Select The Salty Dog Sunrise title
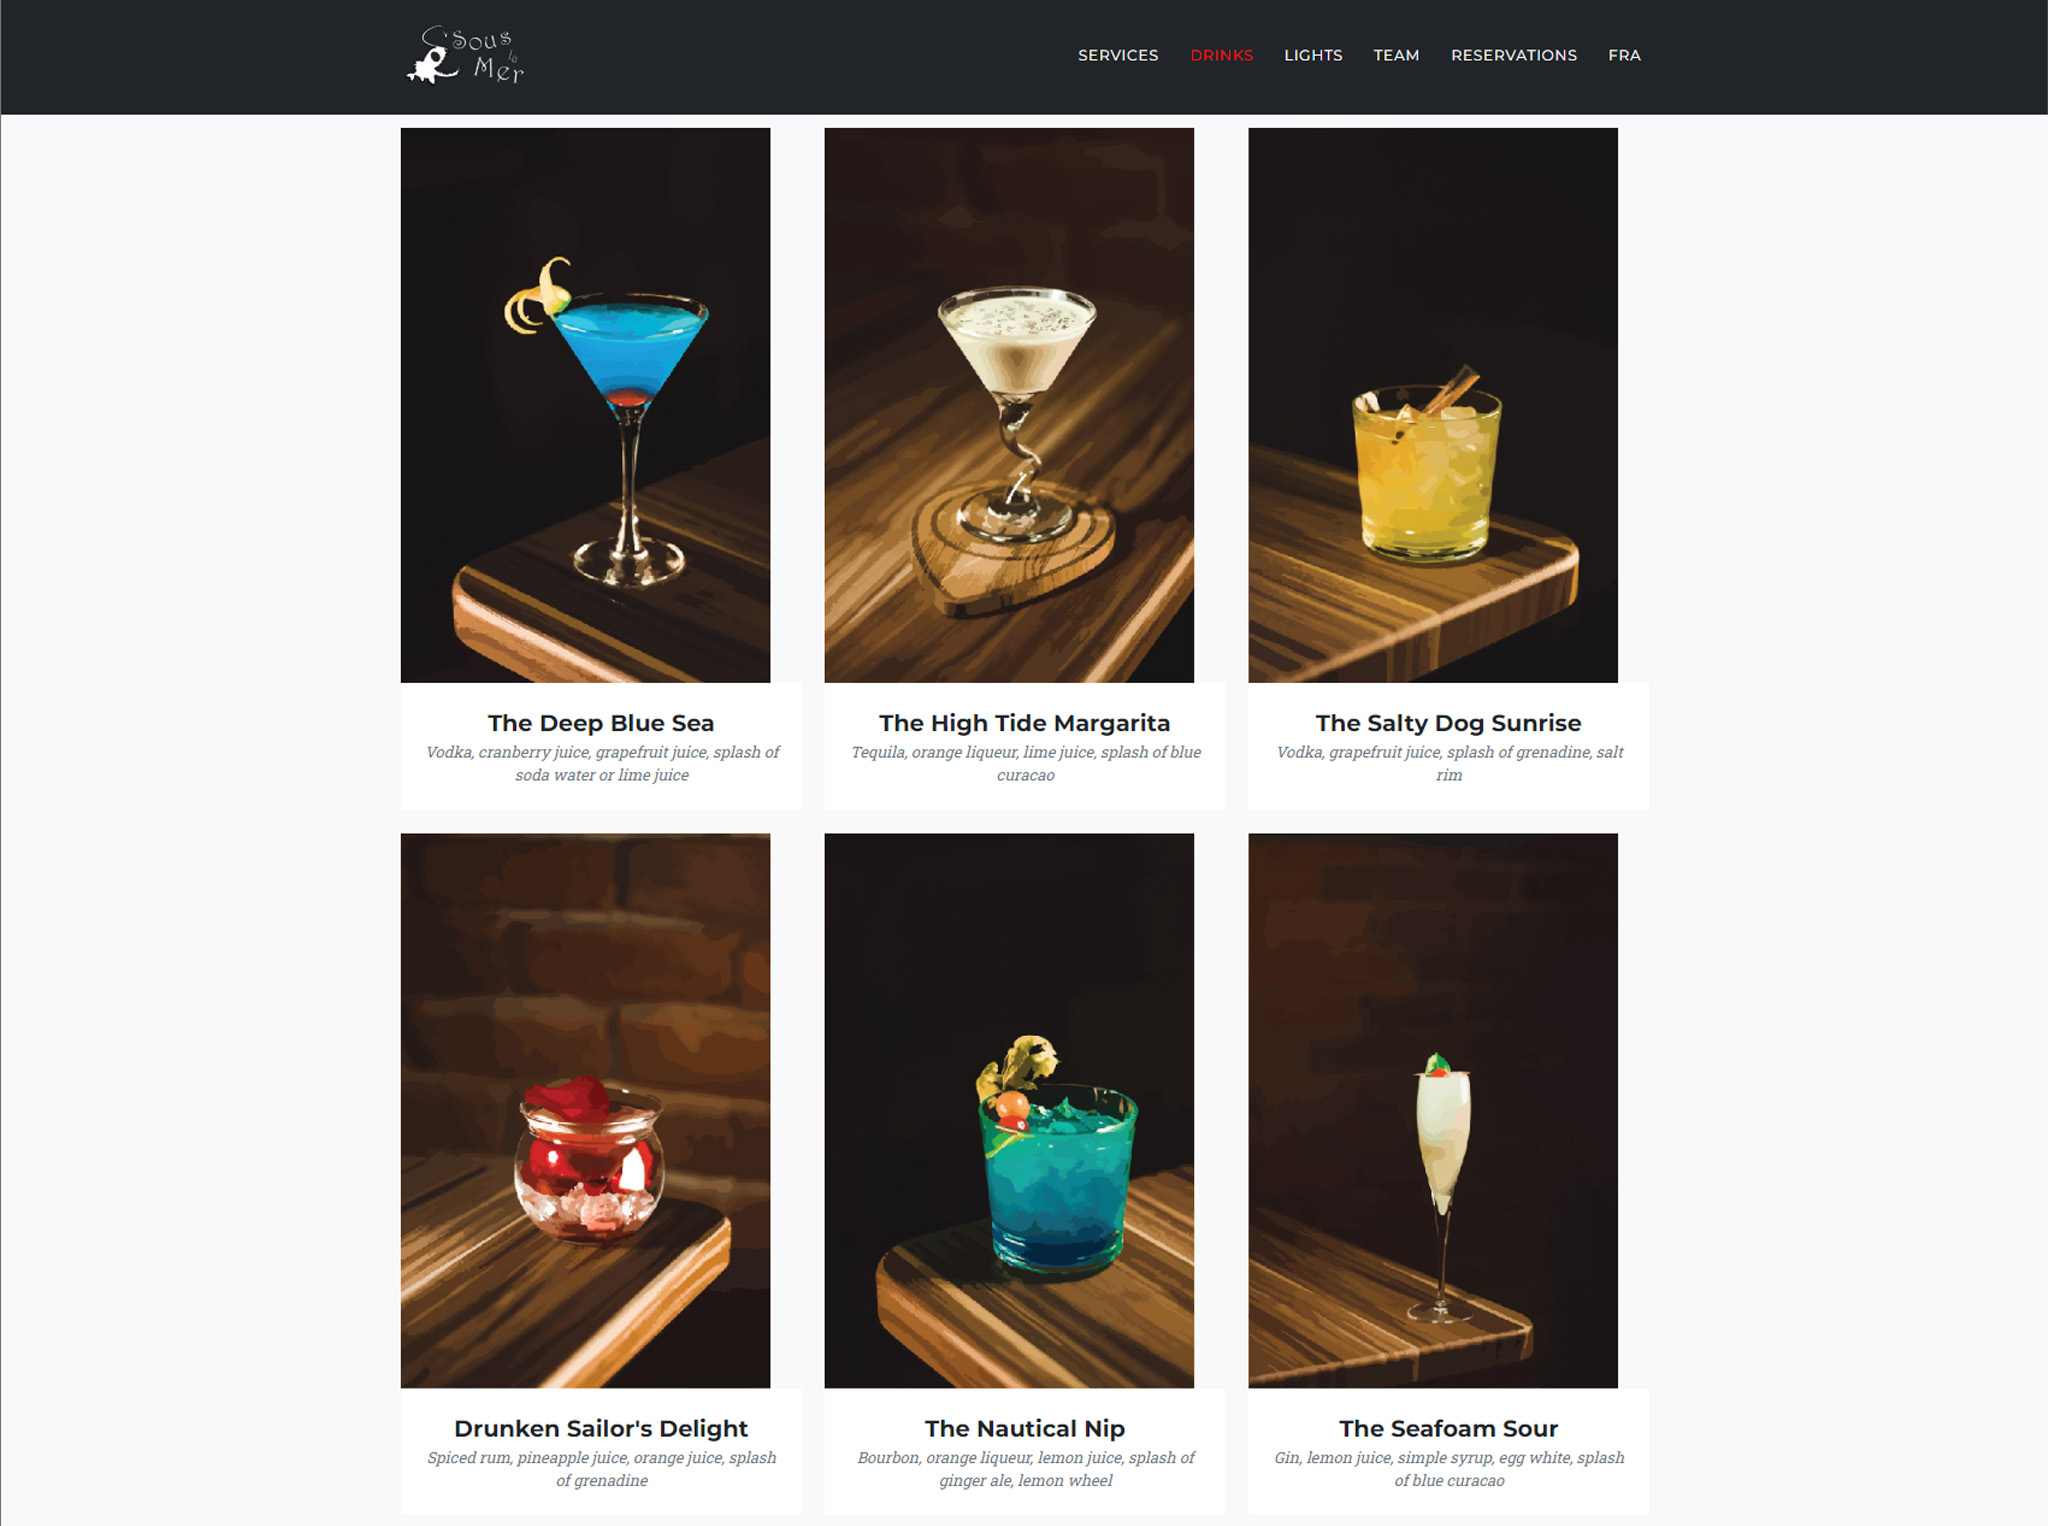 click(x=1449, y=723)
